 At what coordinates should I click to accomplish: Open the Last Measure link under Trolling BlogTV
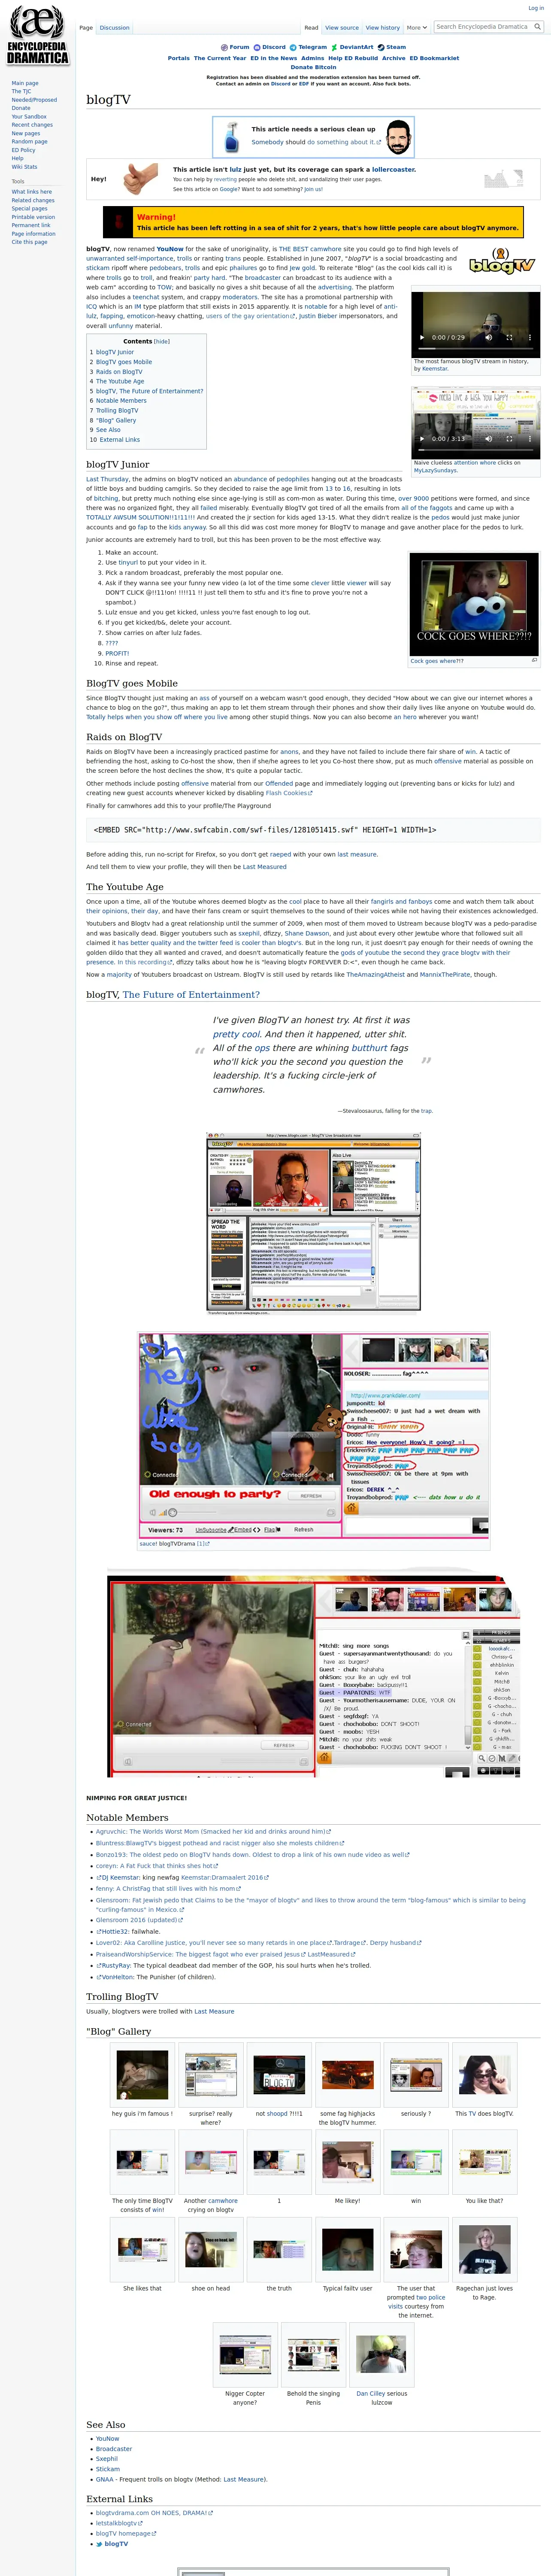214,2011
